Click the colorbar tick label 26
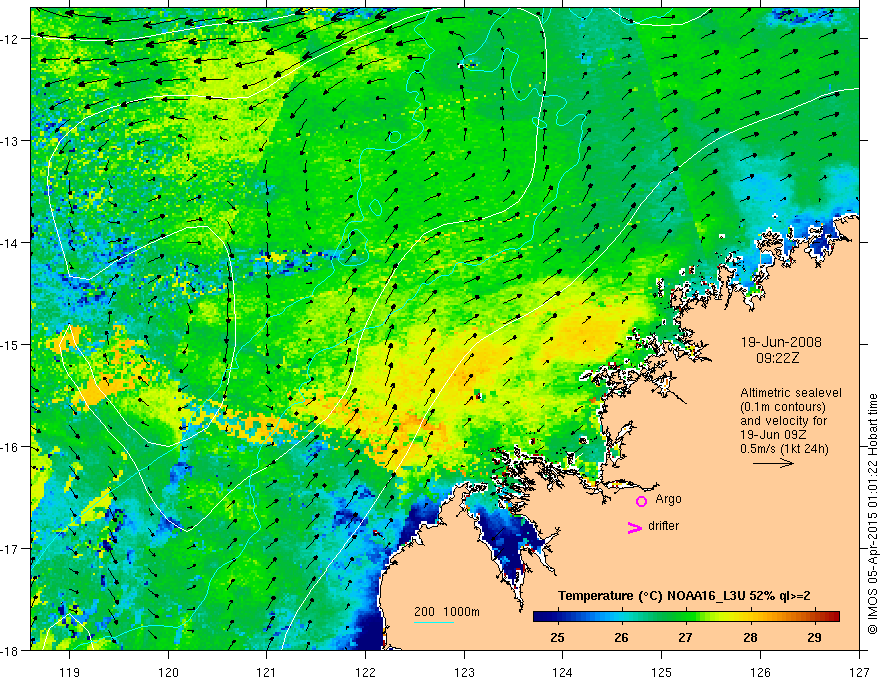880x680 pixels. [x=621, y=638]
